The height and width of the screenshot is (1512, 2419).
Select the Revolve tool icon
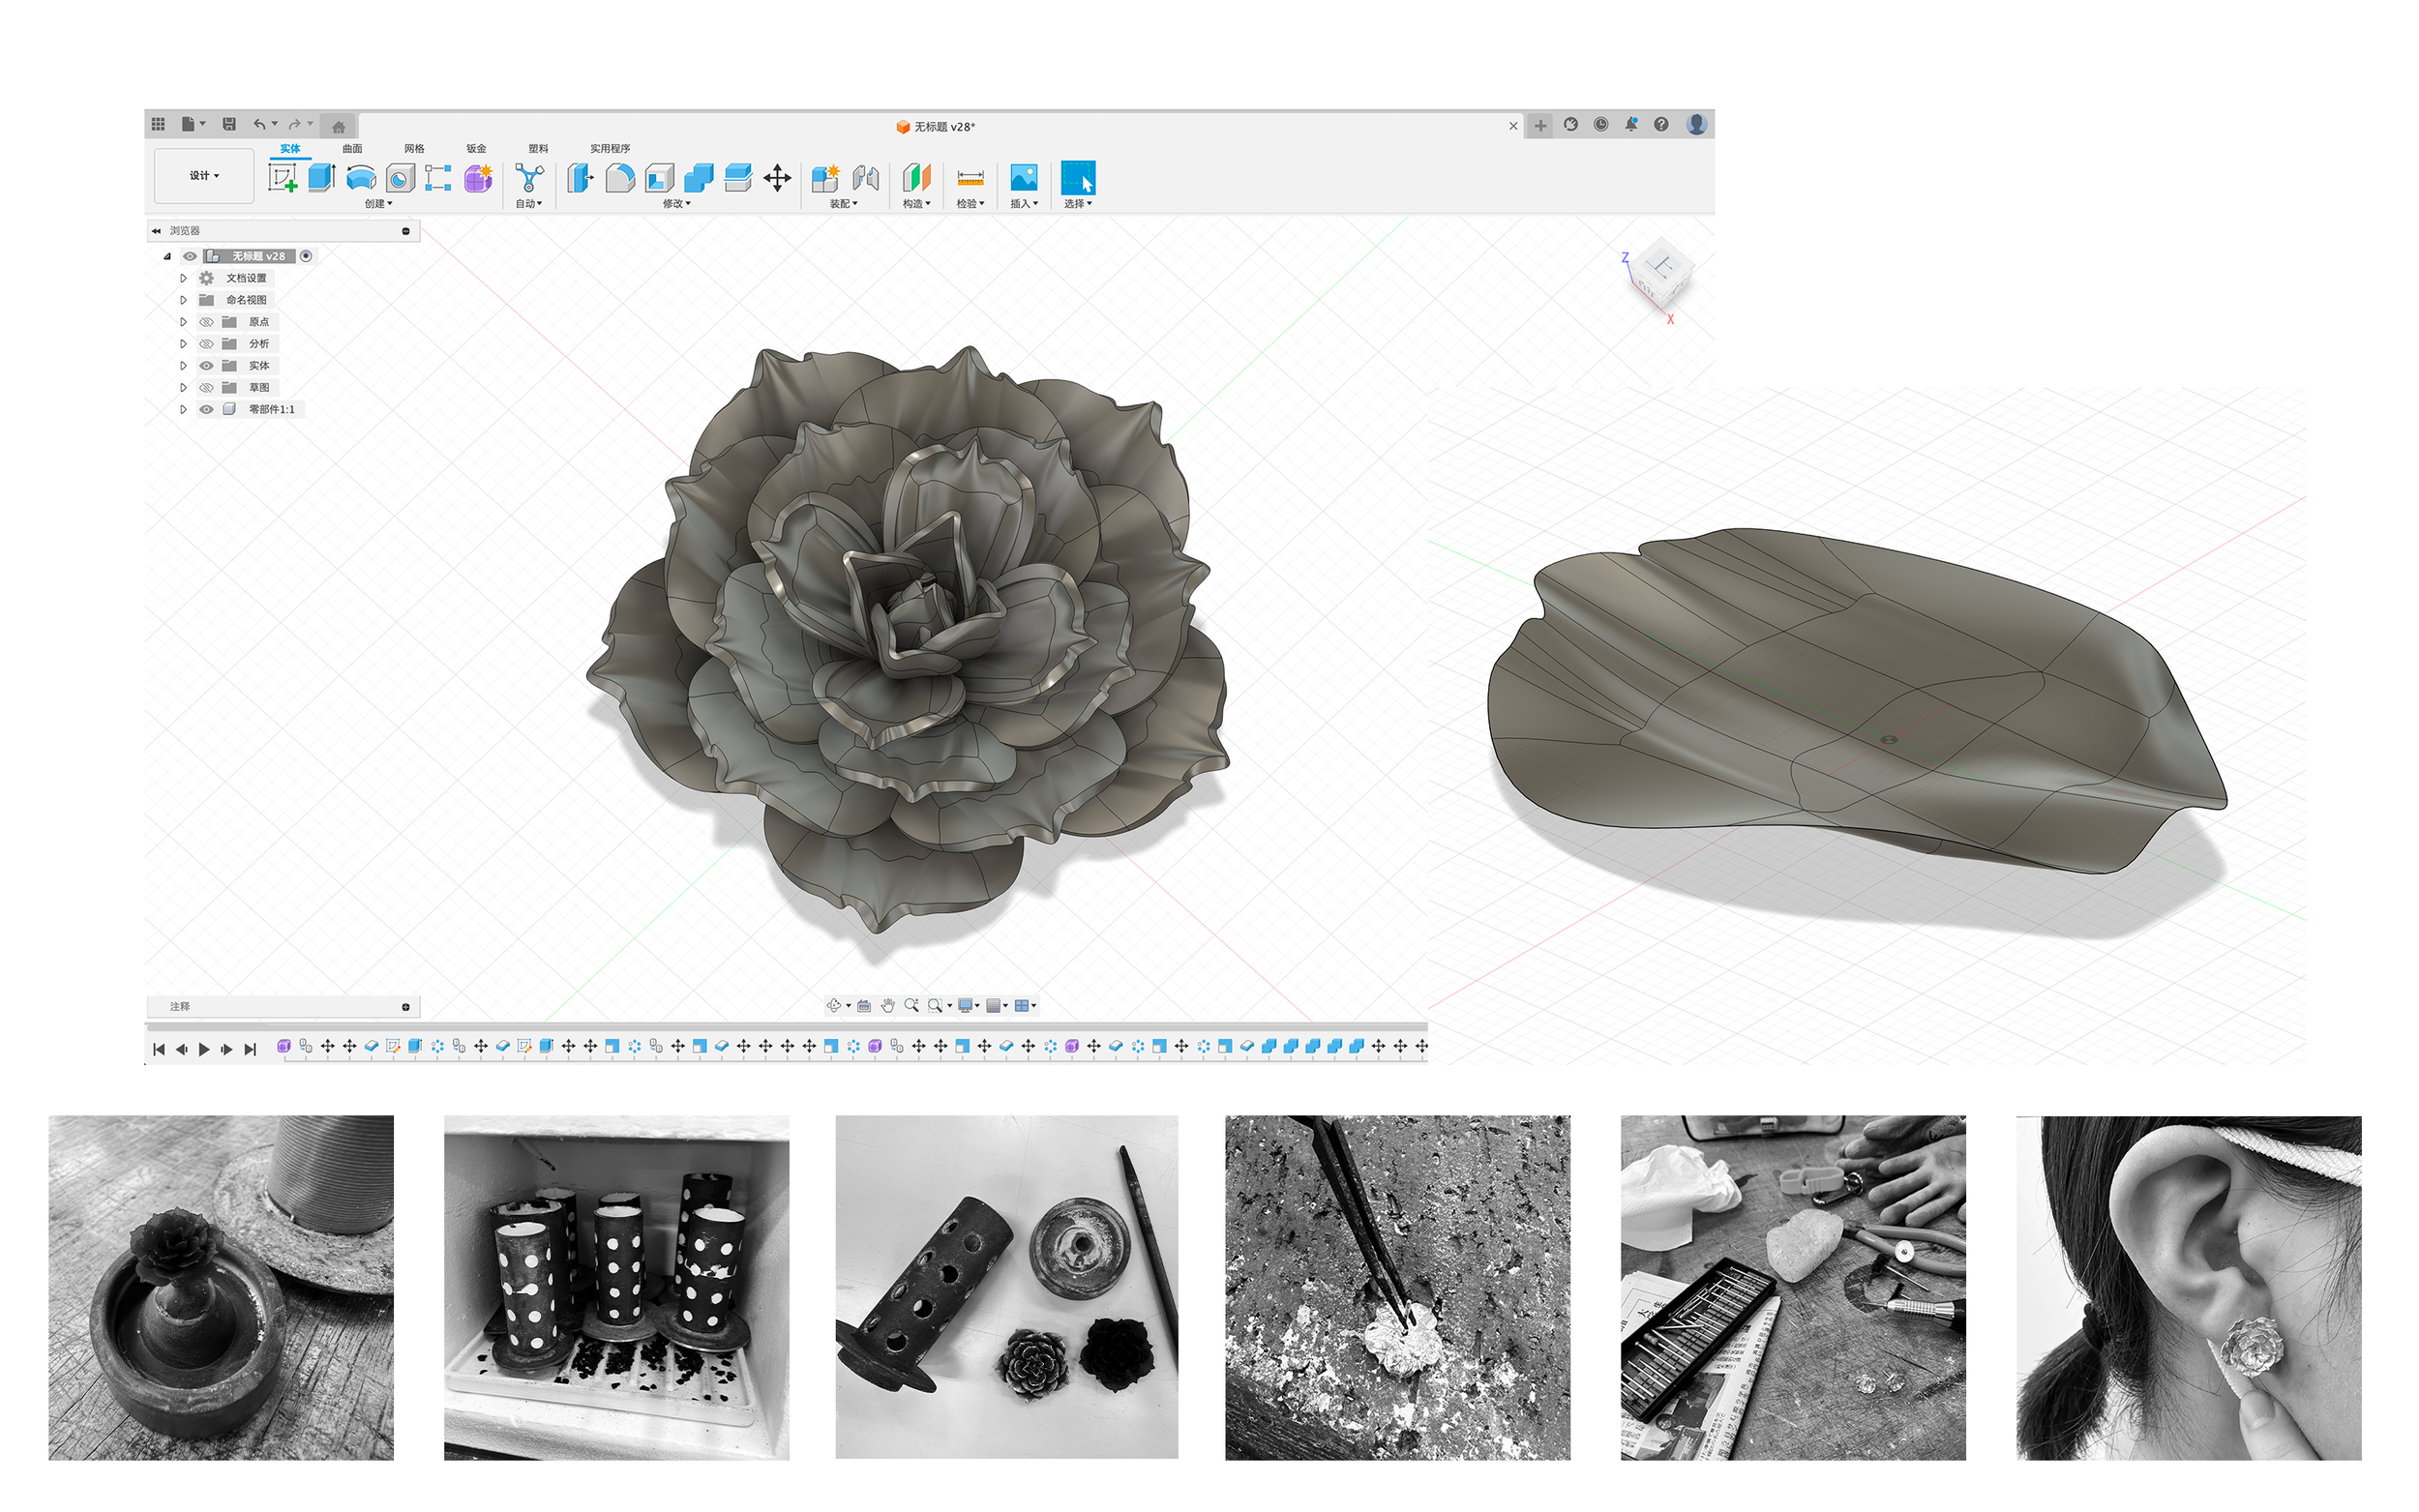click(361, 178)
